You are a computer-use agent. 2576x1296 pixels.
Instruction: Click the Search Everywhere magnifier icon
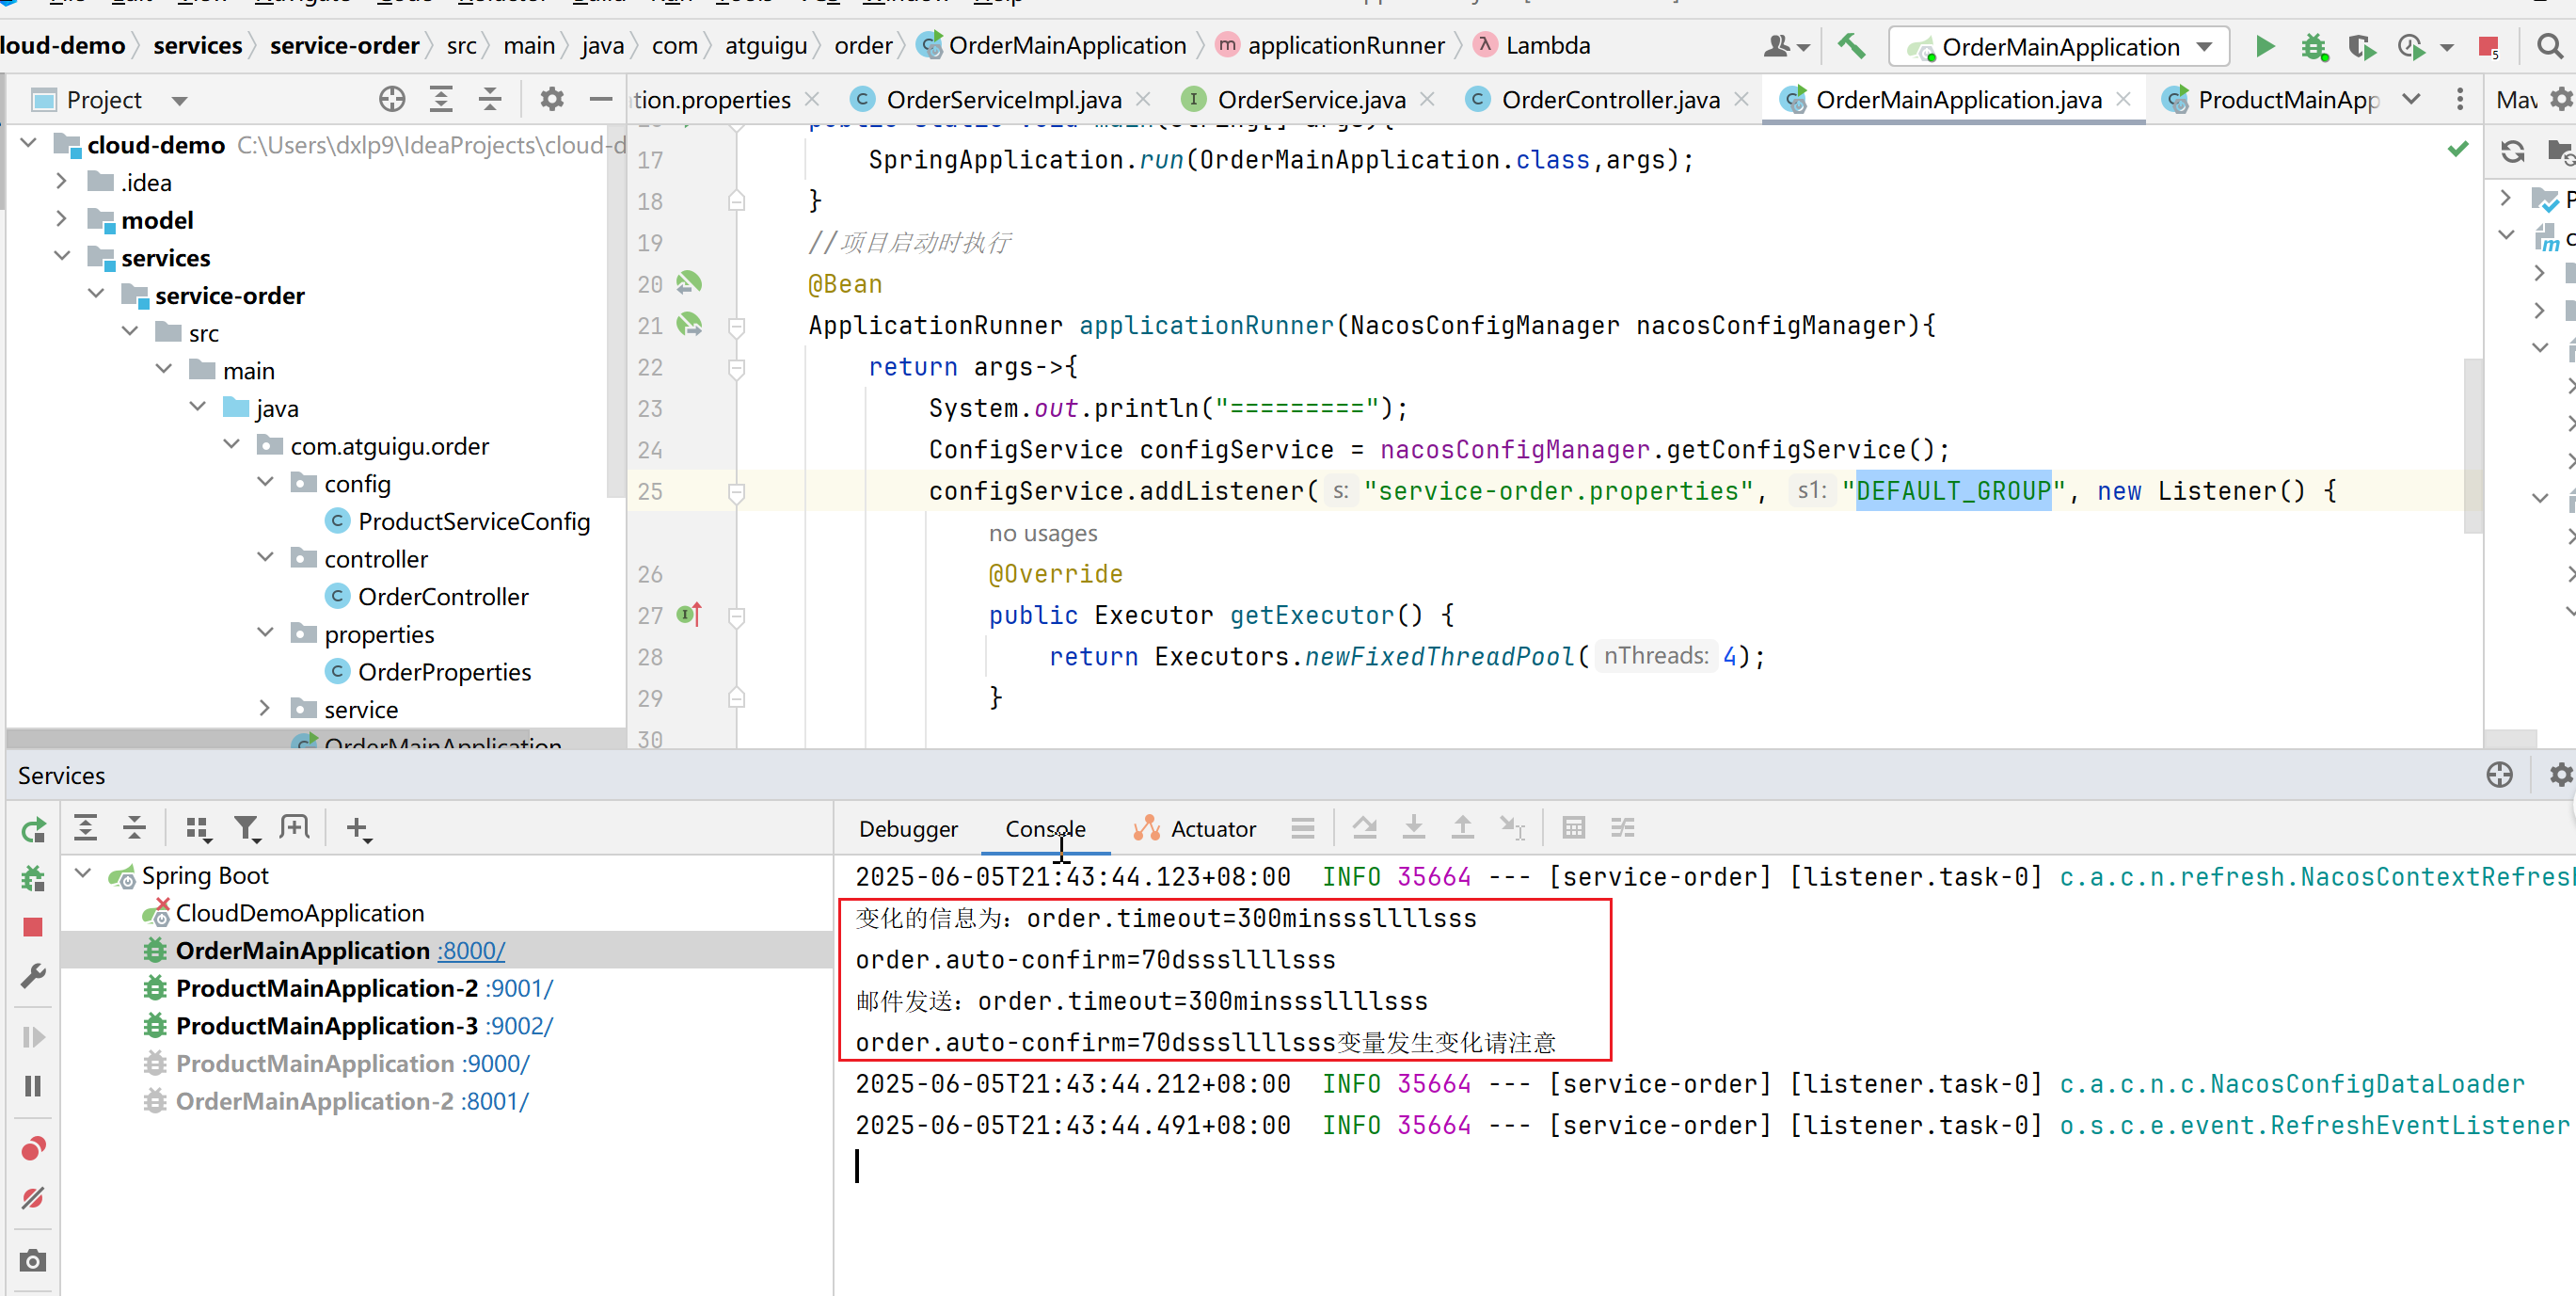pos(2549,47)
